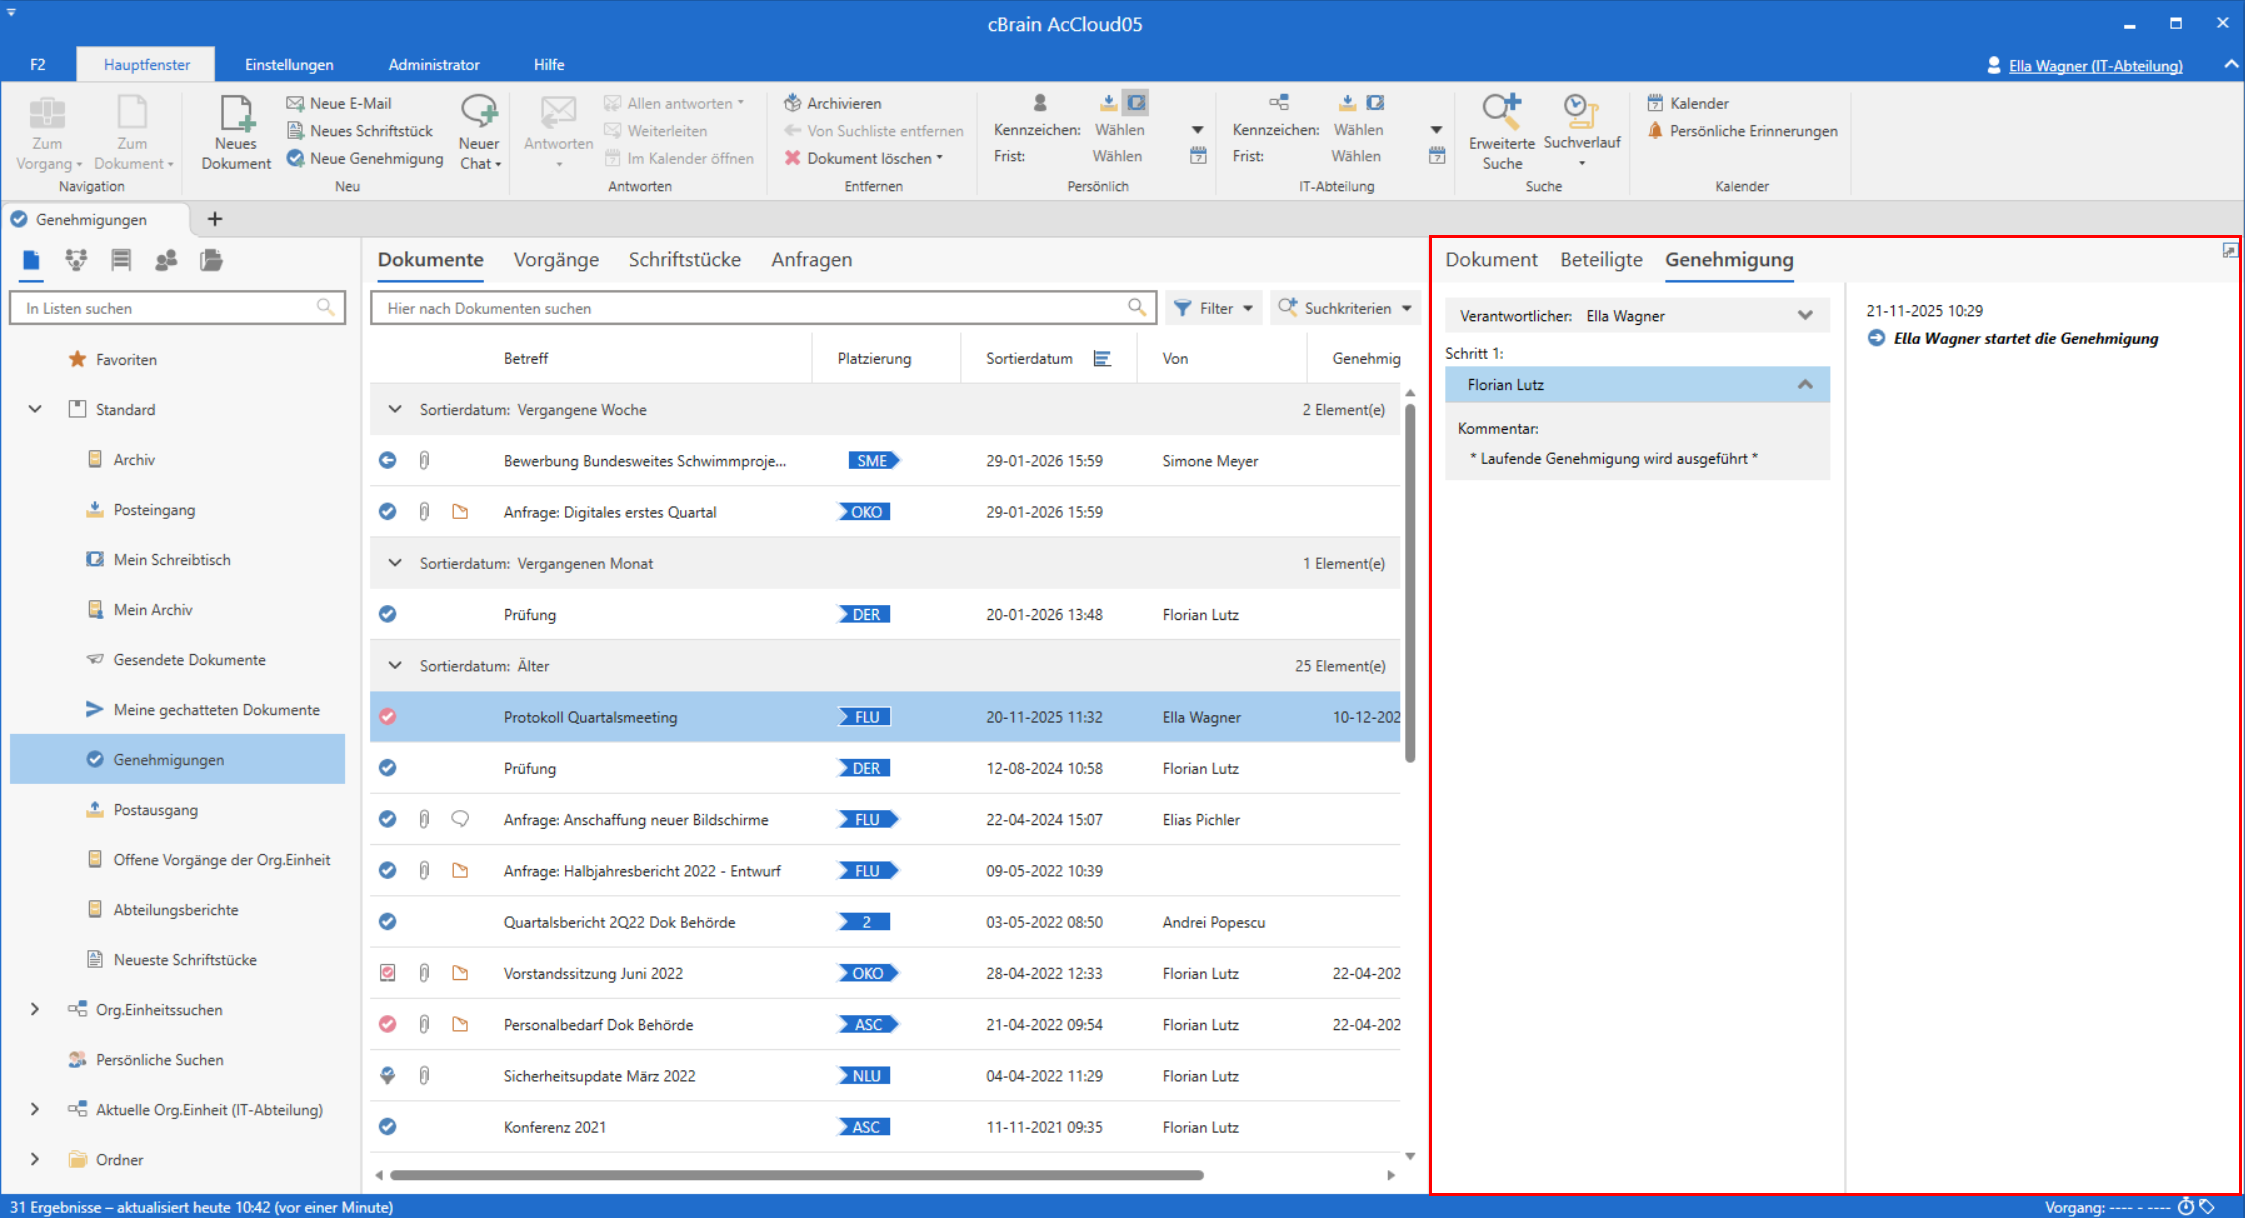Open Erweiterte Suche

(x=1501, y=133)
